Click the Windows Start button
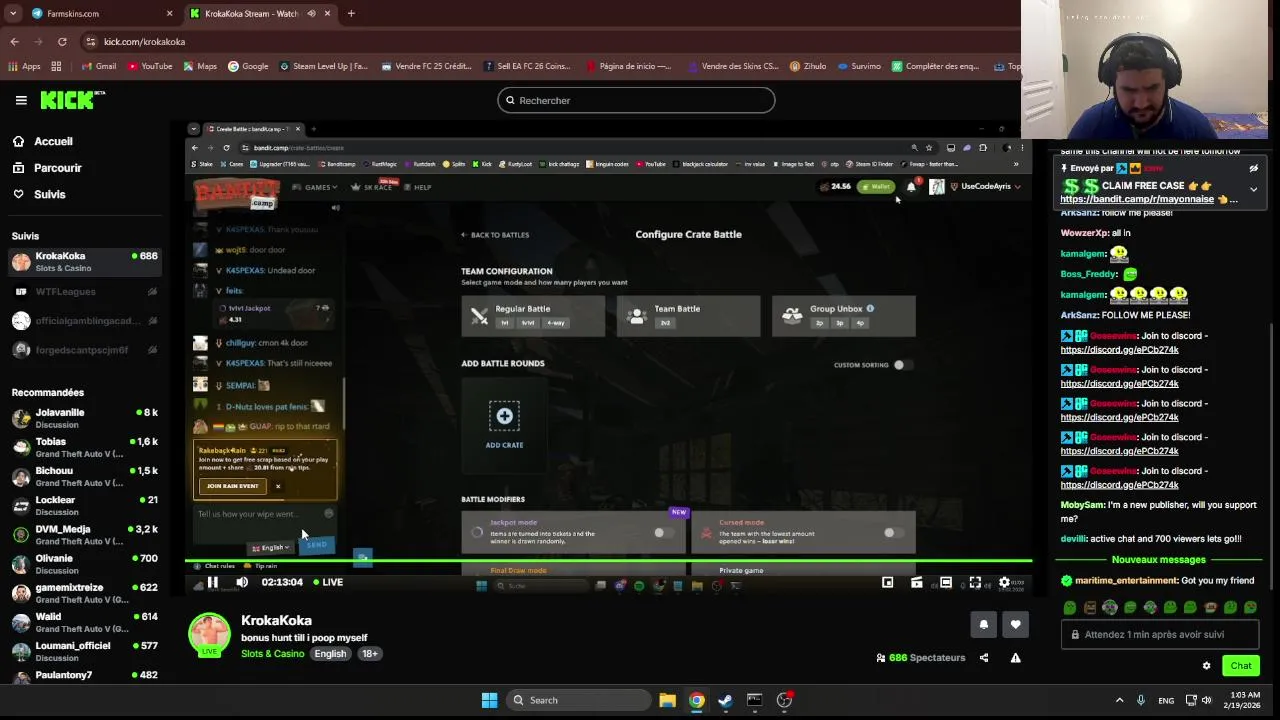The height and width of the screenshot is (720, 1280). (x=489, y=700)
